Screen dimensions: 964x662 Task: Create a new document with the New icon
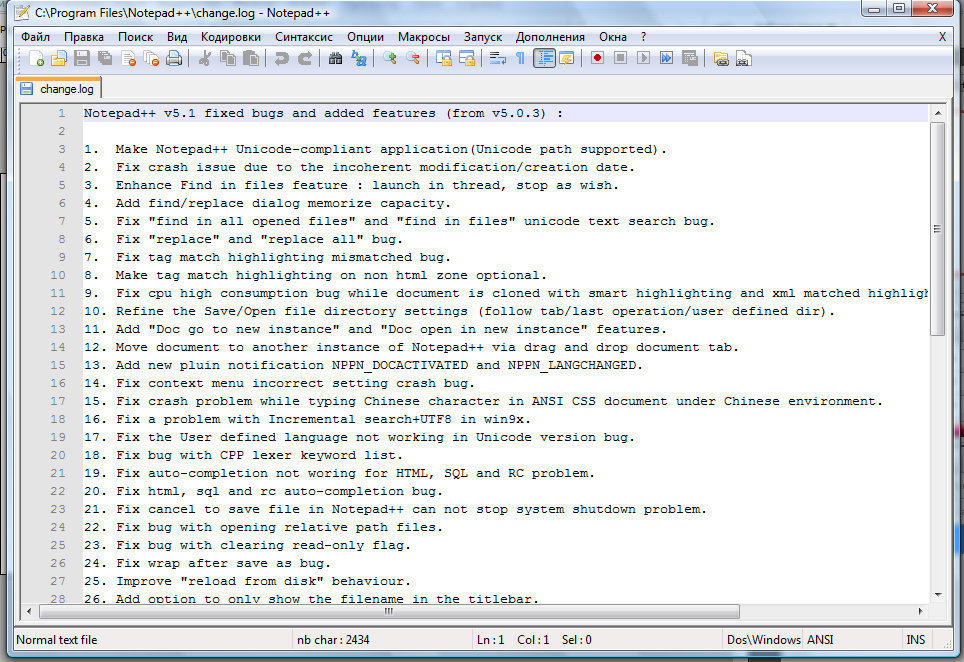click(36, 58)
